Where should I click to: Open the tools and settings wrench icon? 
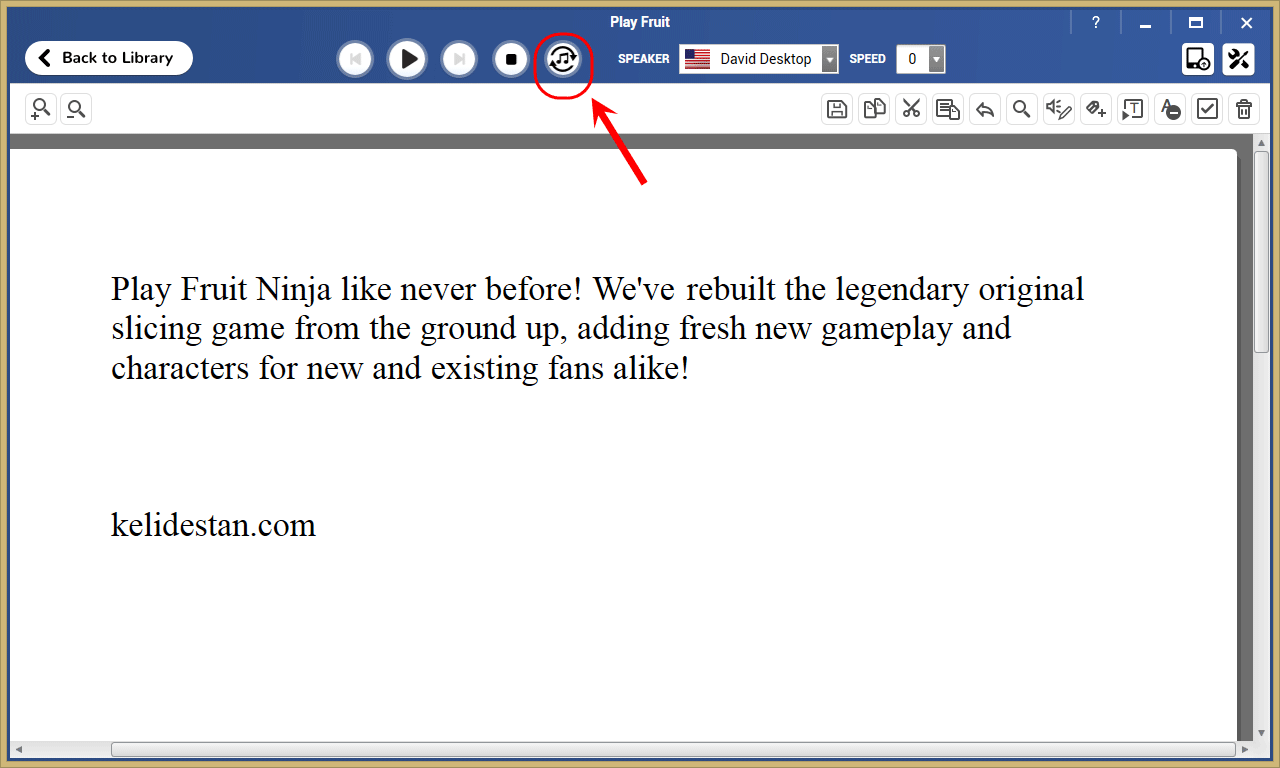(1239, 59)
